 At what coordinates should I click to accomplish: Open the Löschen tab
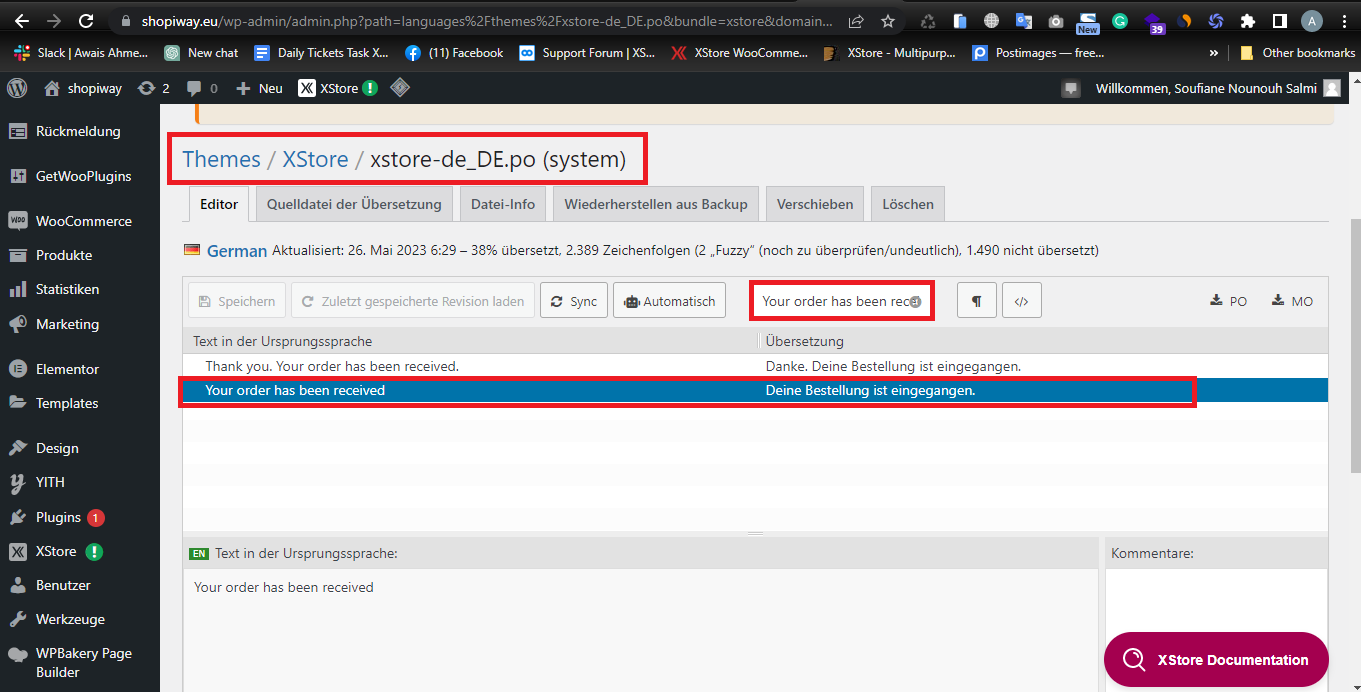[908, 204]
